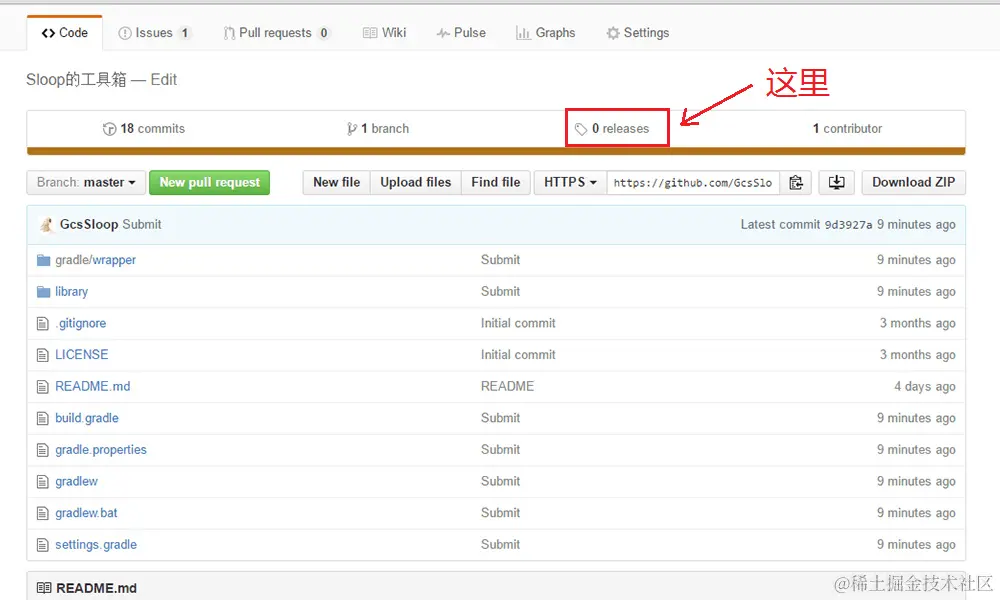
Task: Open latest commit 9d3927a
Action: click(848, 225)
